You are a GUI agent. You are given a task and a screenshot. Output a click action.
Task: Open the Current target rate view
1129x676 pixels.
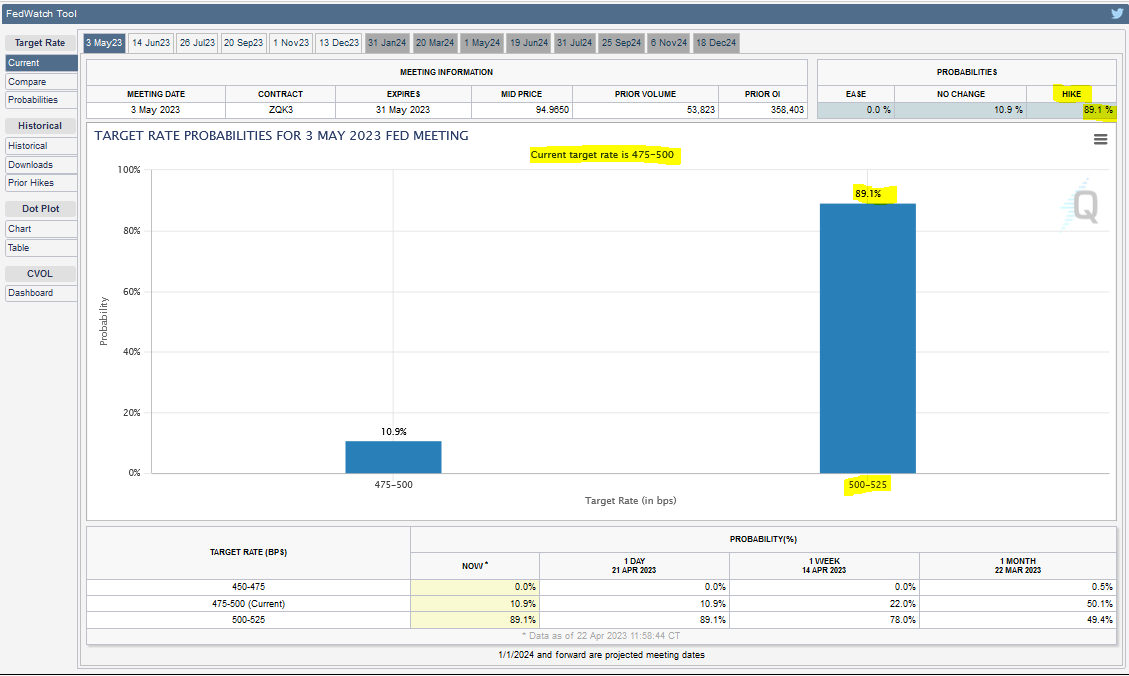[41, 63]
